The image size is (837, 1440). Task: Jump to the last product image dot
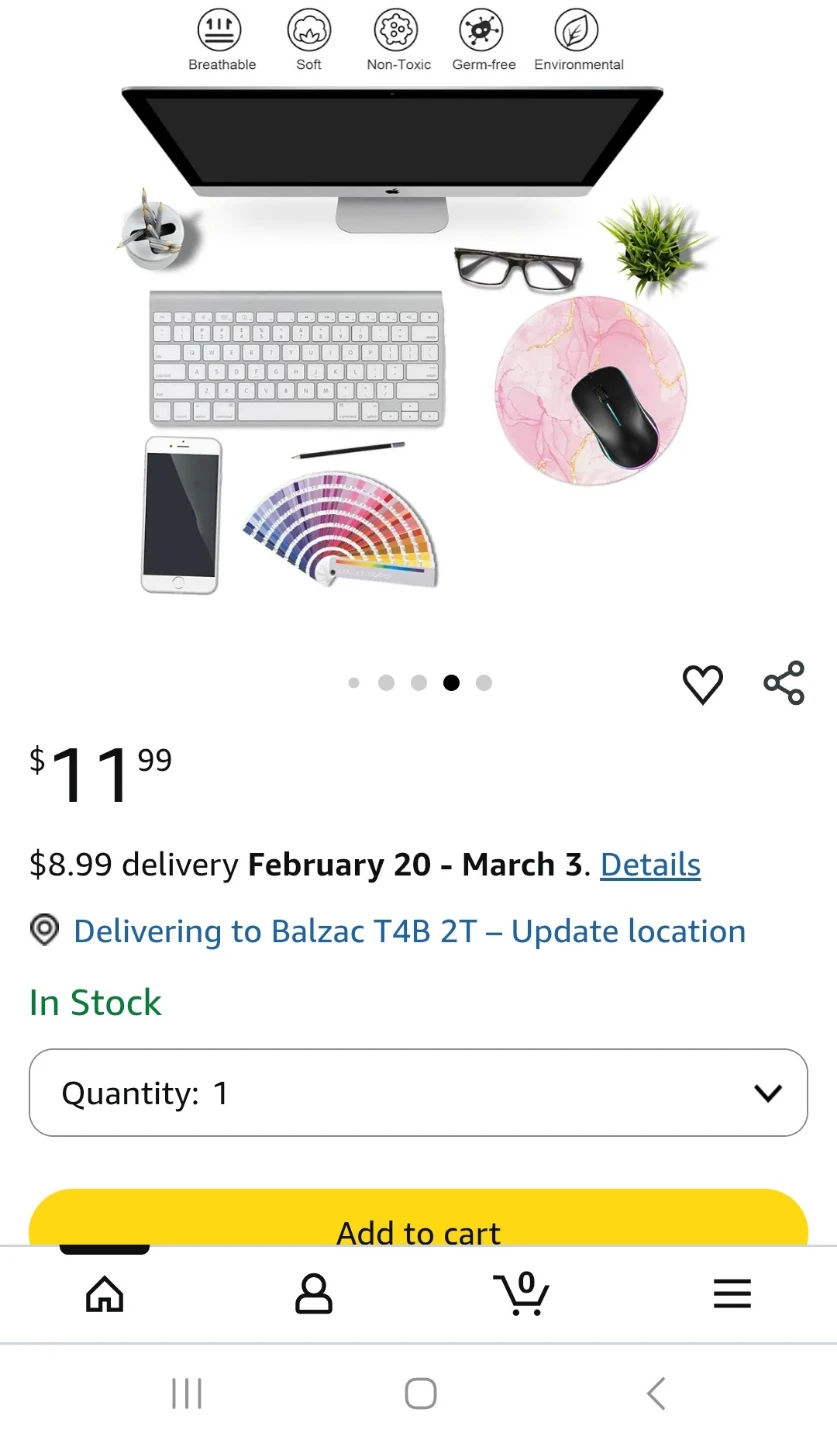pyautogui.click(x=484, y=683)
